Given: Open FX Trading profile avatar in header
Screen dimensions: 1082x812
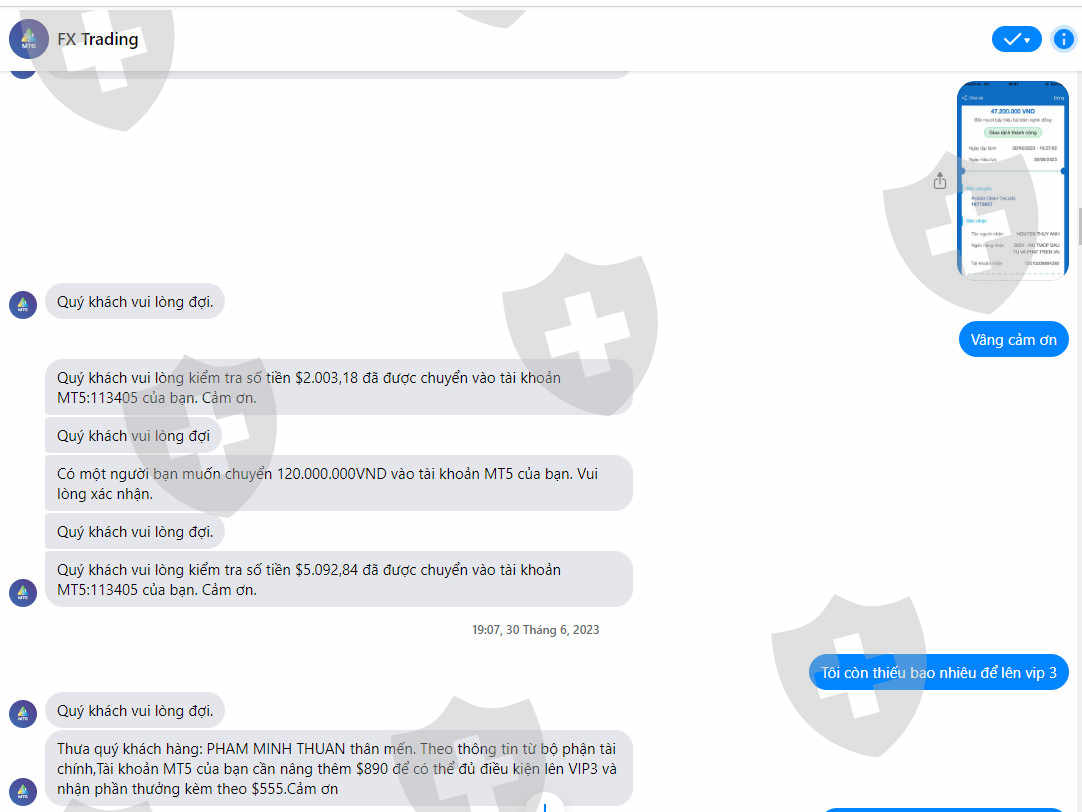Looking at the screenshot, I should [x=28, y=39].
